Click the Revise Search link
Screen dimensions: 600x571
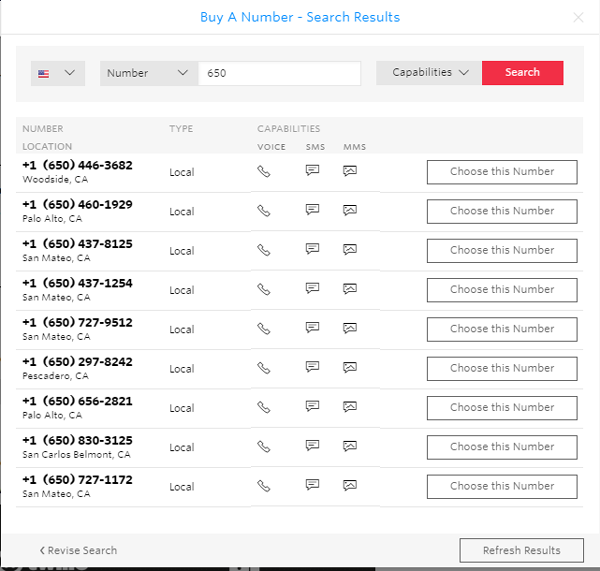(78, 550)
